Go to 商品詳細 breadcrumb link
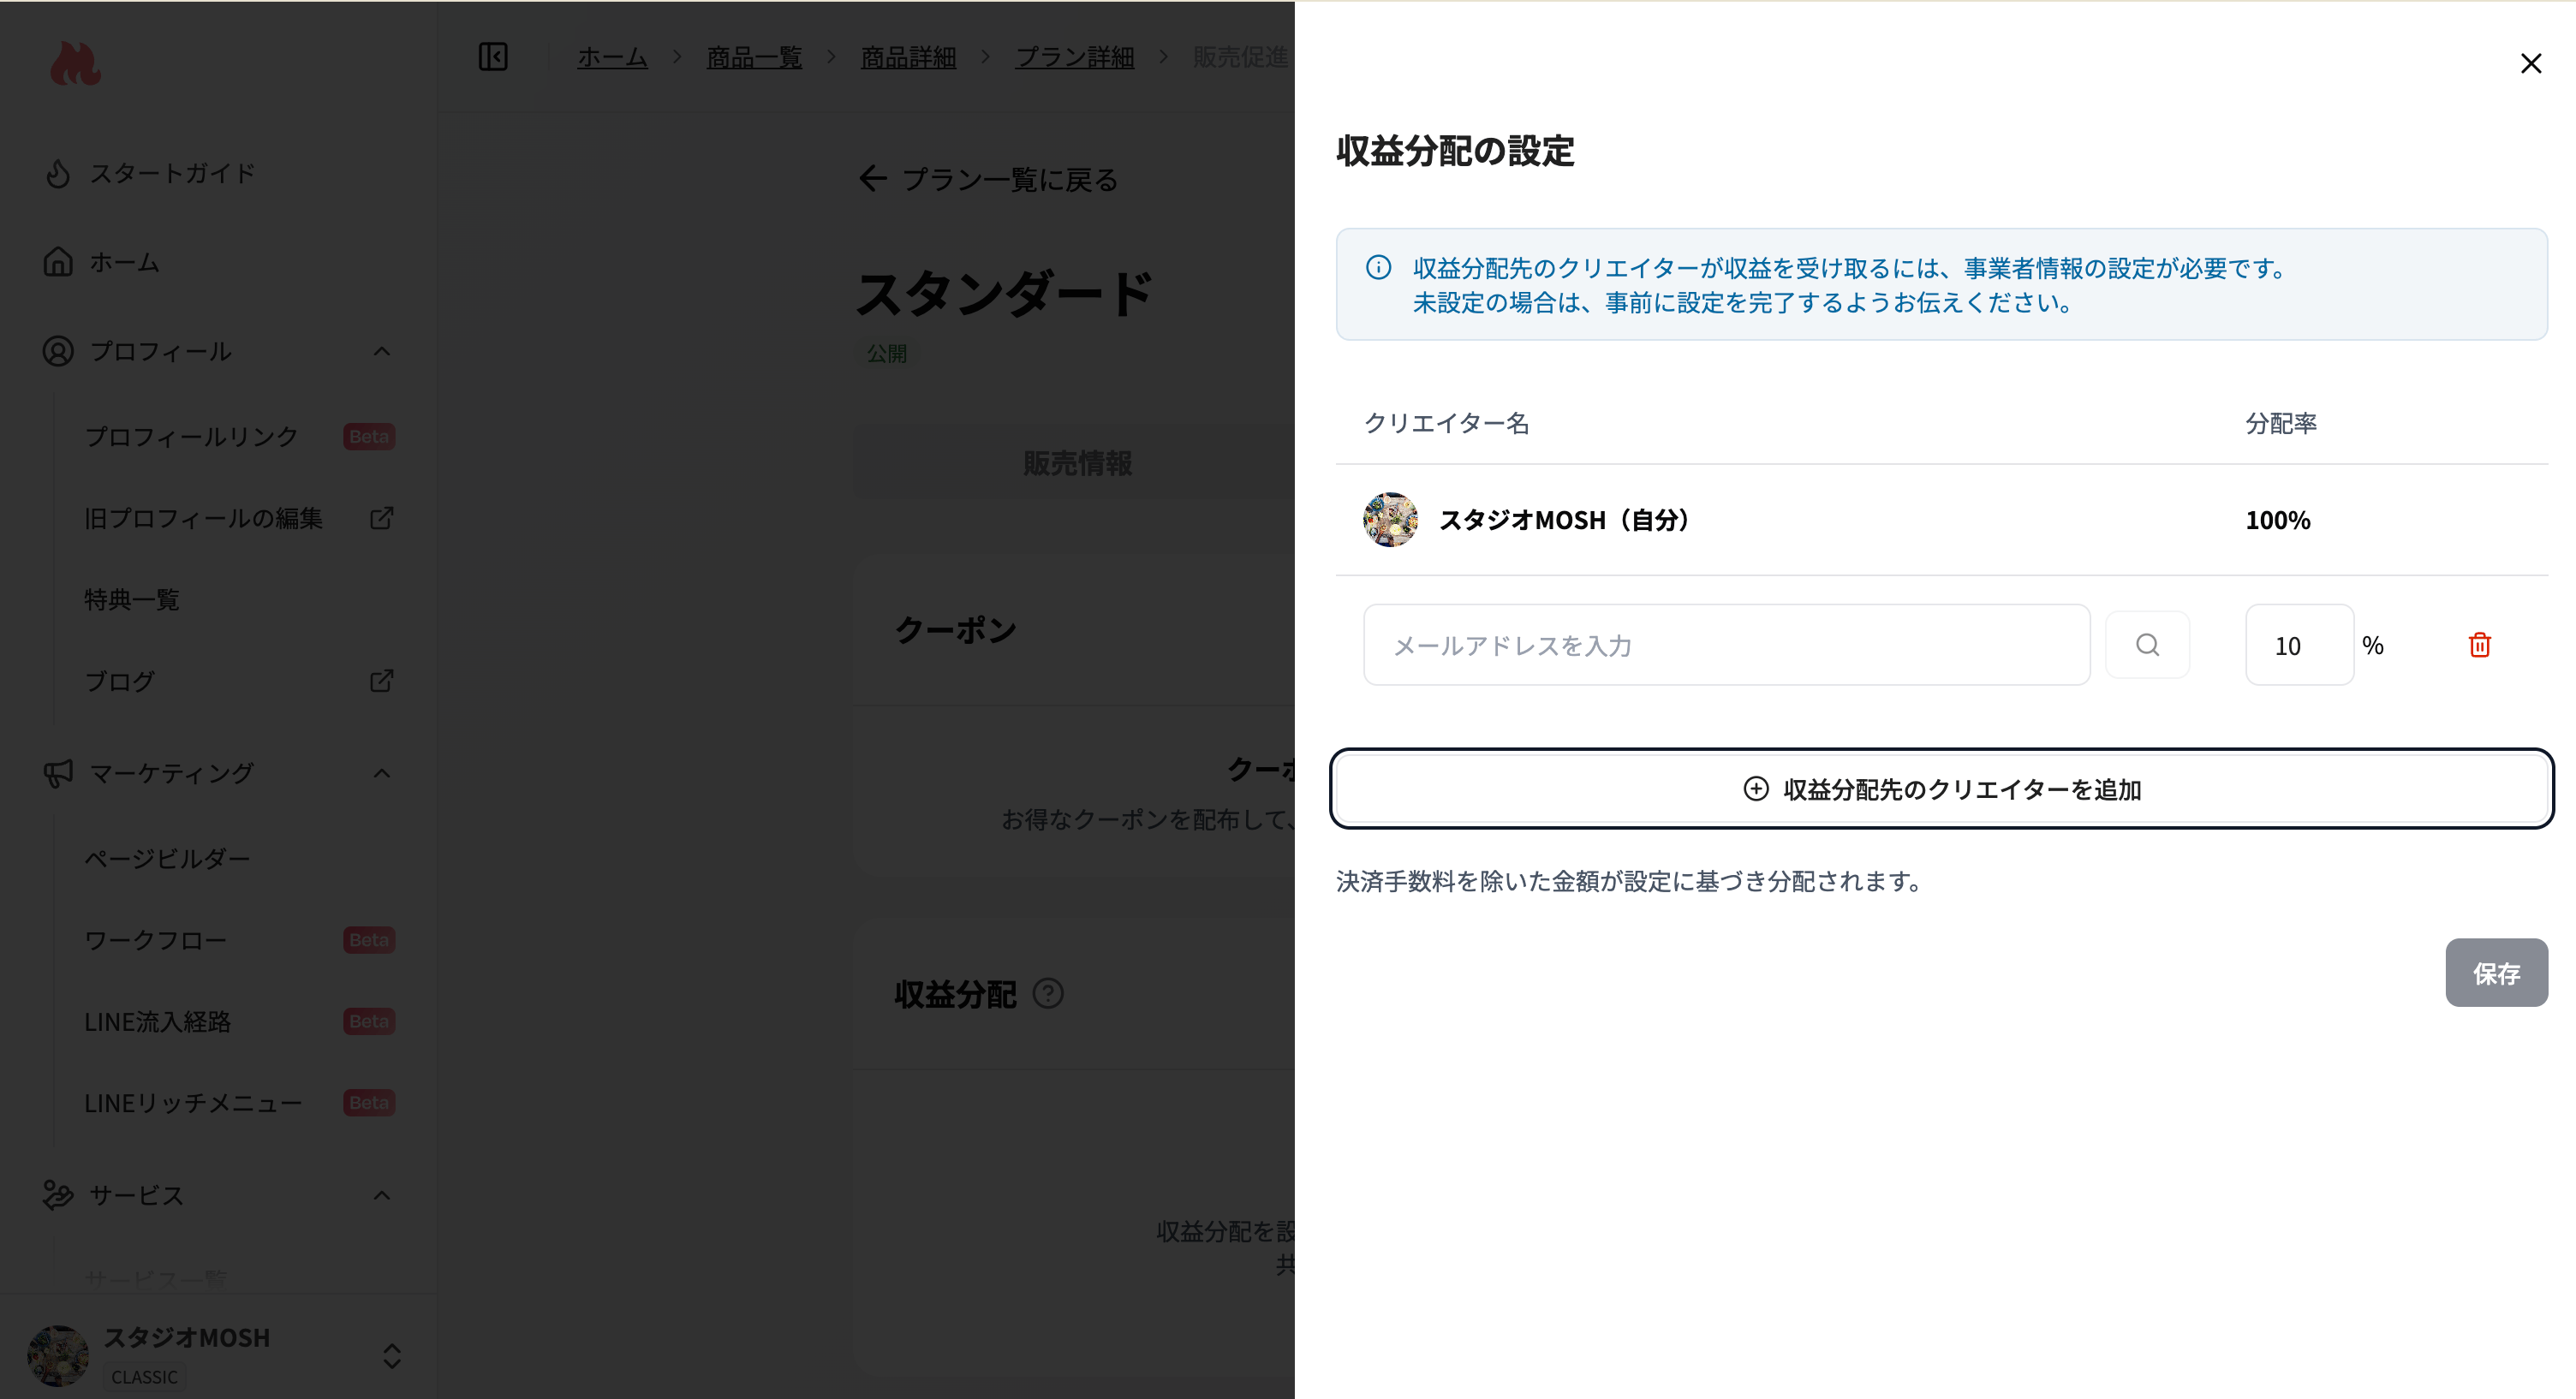Viewport: 2576px width, 1399px height. click(908, 57)
